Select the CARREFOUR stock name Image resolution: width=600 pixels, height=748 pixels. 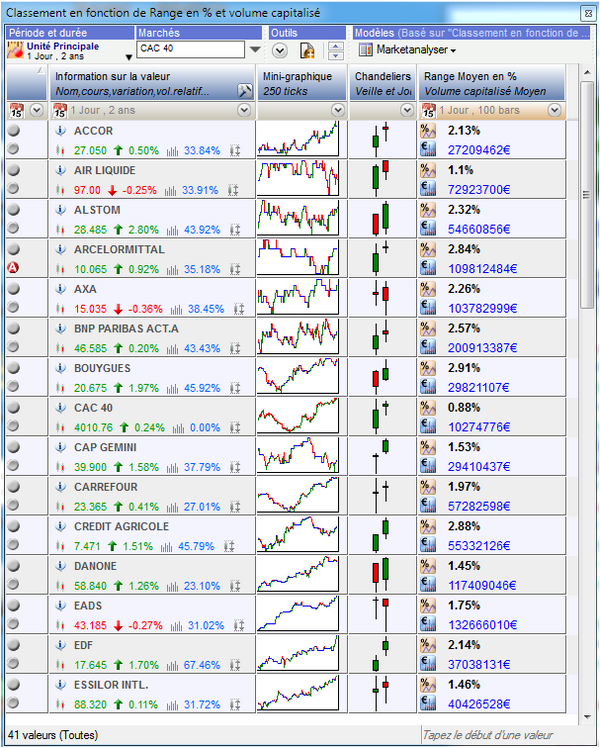click(106, 487)
